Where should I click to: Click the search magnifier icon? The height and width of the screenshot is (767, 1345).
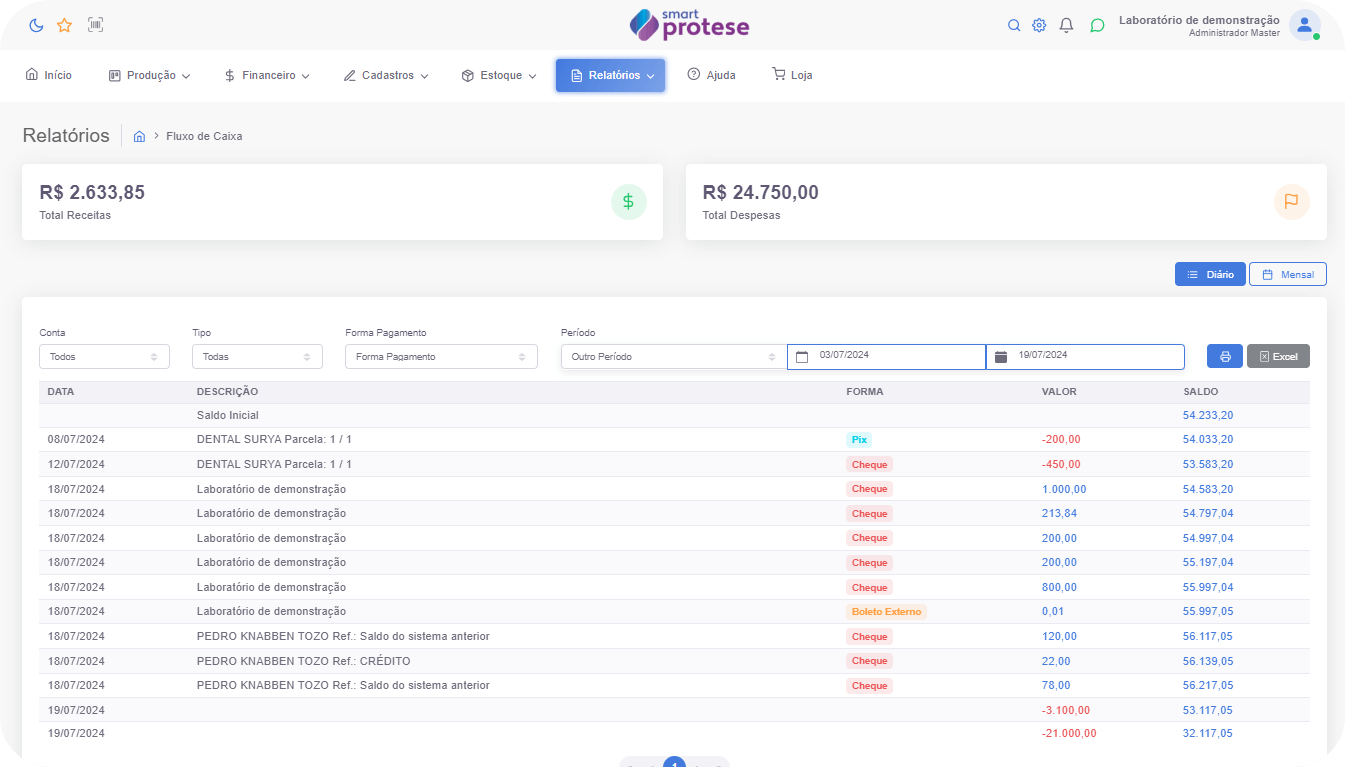click(x=1014, y=25)
